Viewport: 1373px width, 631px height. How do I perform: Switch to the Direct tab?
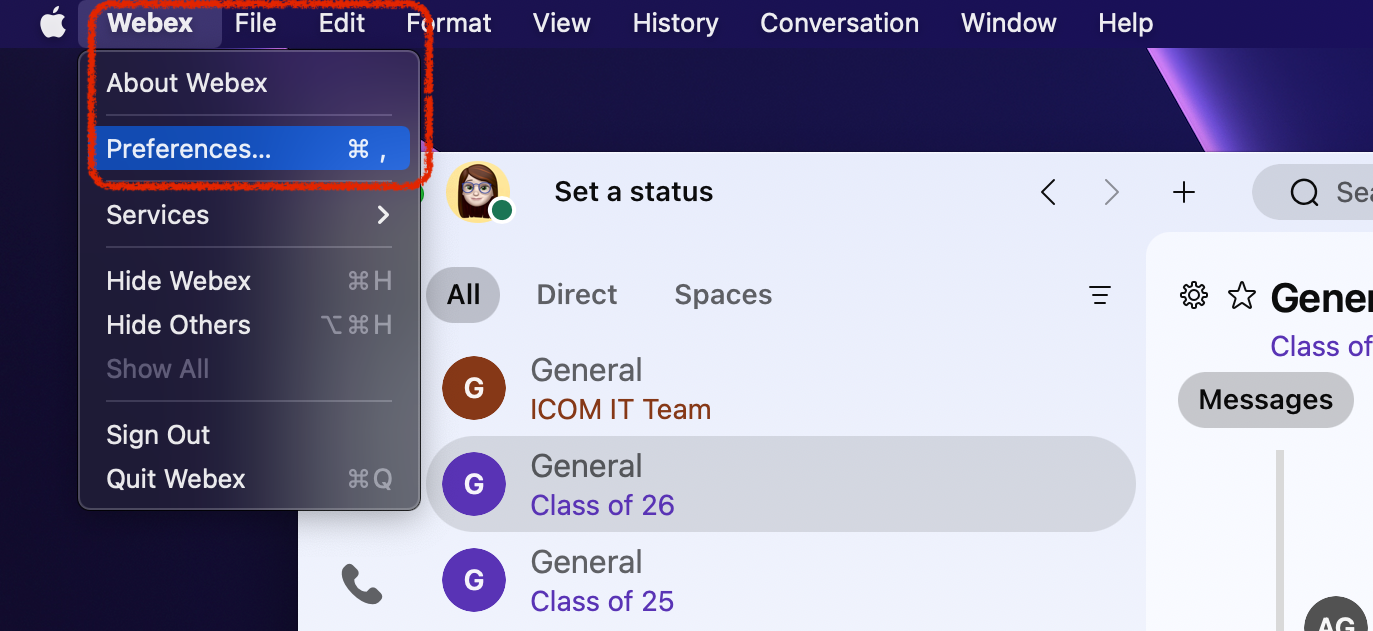[576, 294]
